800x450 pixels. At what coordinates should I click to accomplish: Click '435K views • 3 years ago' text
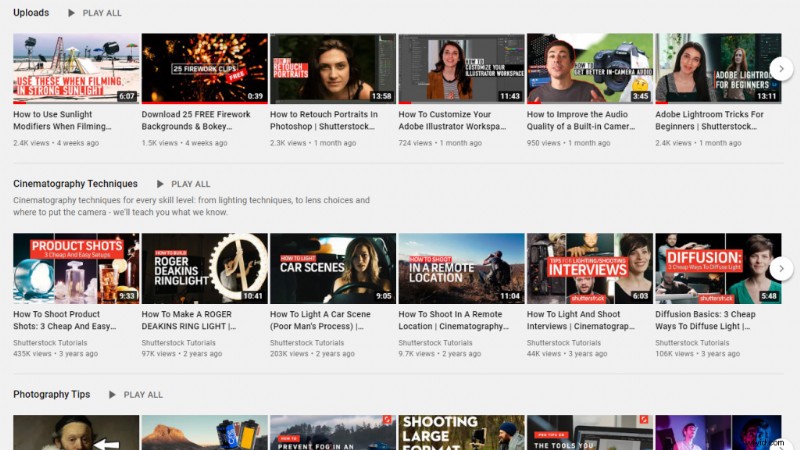pos(55,354)
